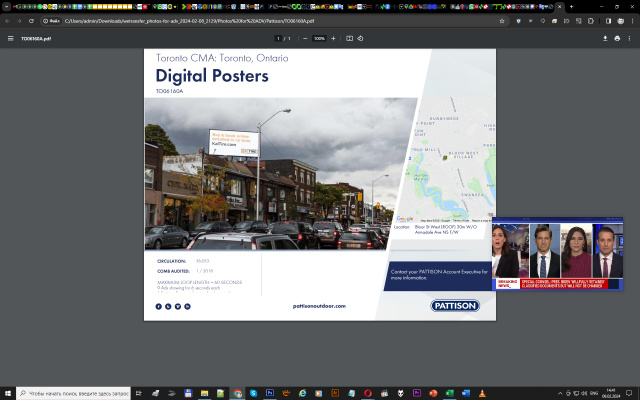Viewport: 640px width, 400px height.
Task: Edit the PDF page number field
Action: click(x=278, y=38)
